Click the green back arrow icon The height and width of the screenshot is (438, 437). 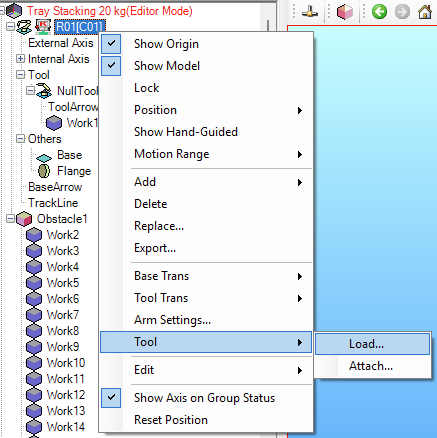379,12
